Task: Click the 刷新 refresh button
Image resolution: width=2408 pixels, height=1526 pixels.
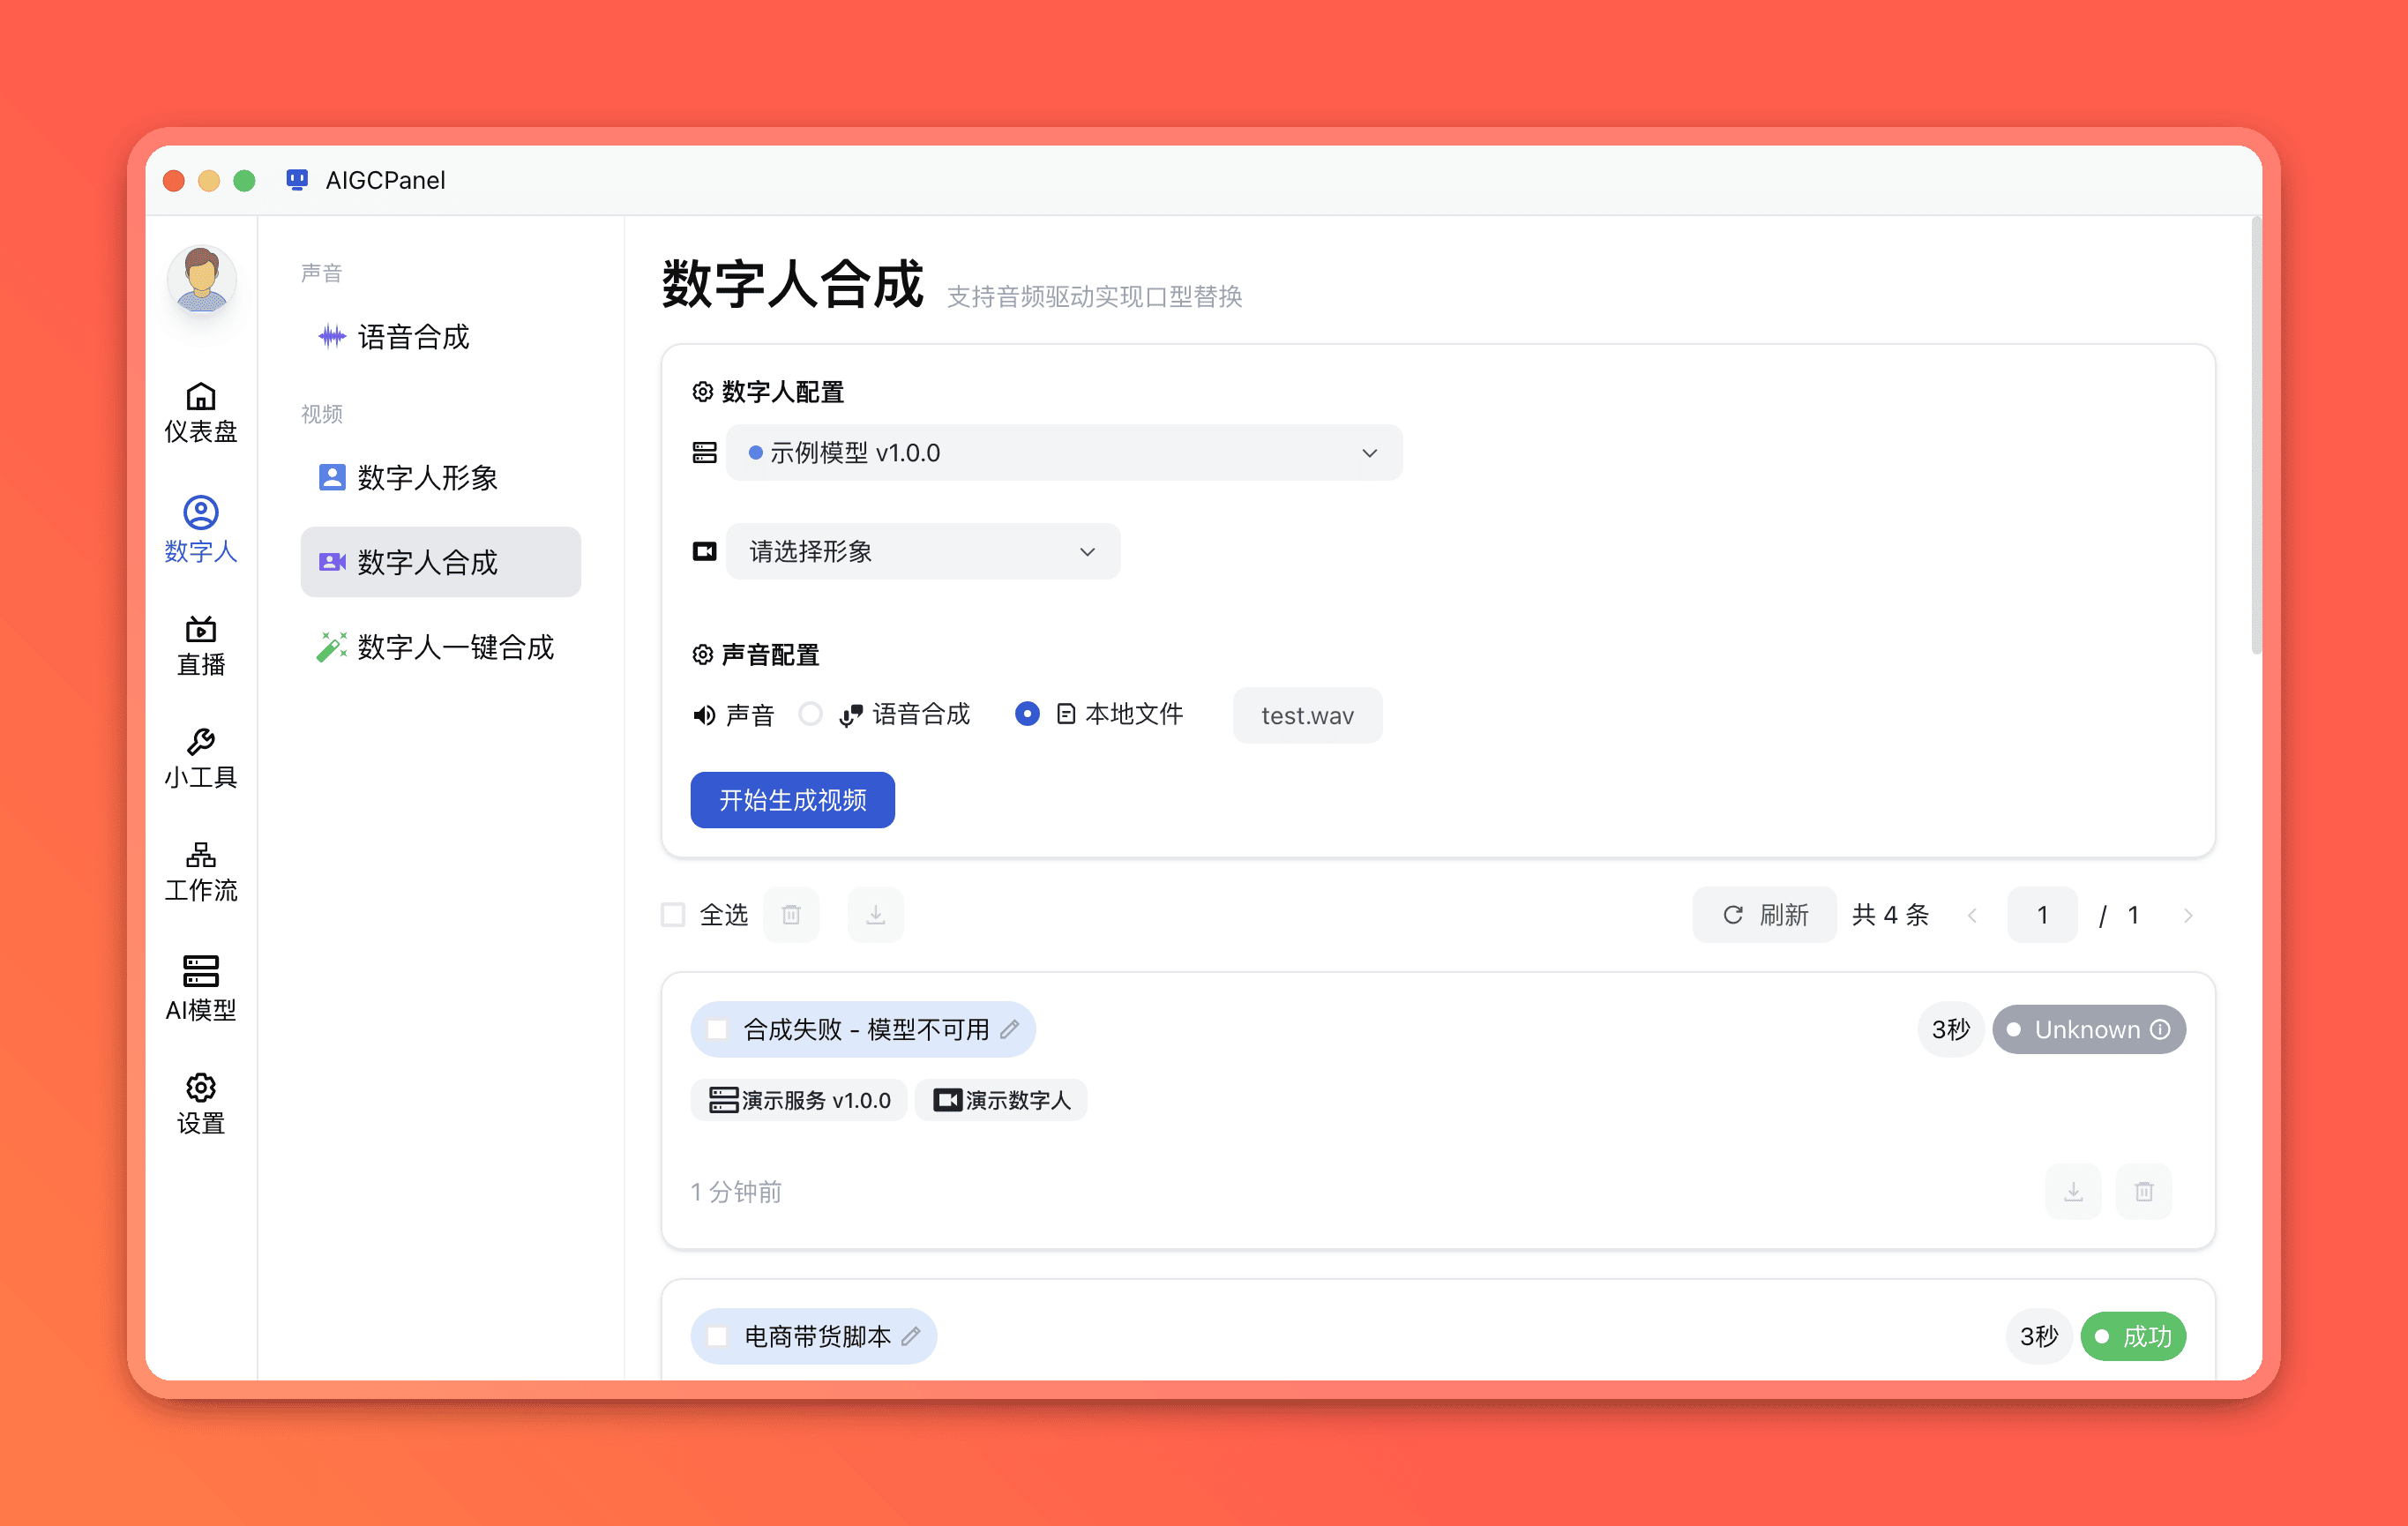Action: (1764, 915)
